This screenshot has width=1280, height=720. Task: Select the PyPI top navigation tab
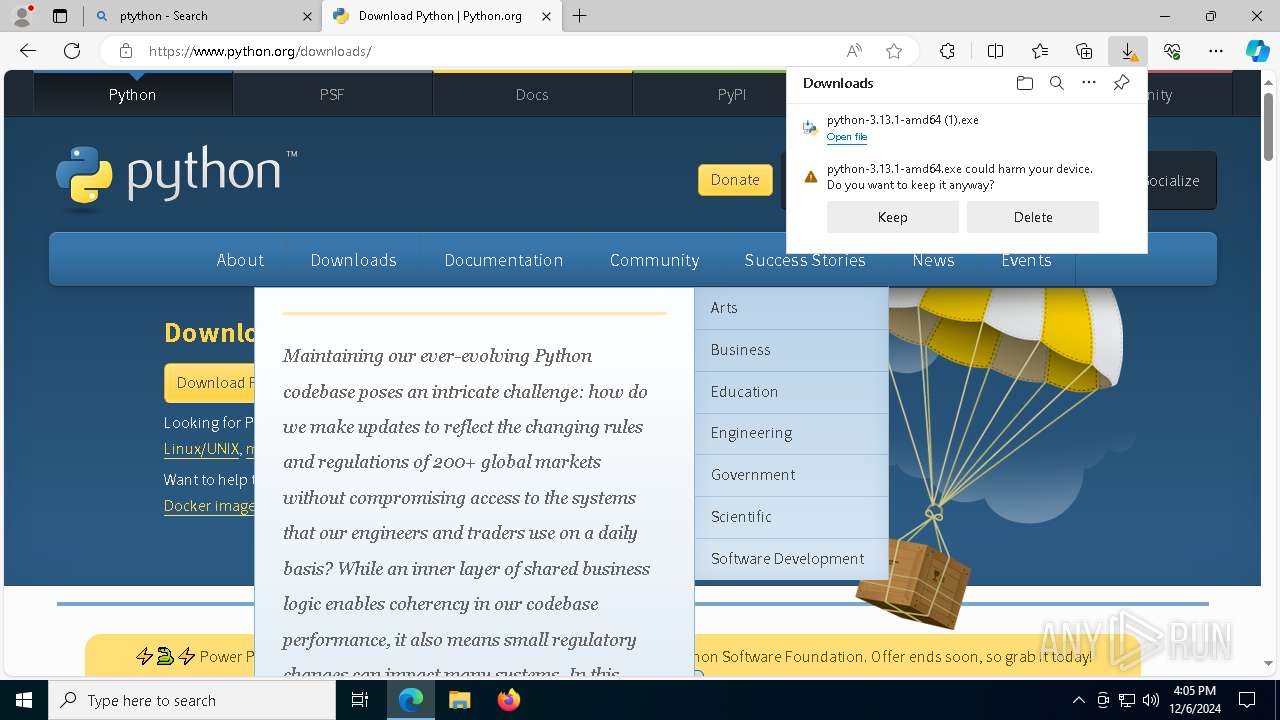pos(732,95)
